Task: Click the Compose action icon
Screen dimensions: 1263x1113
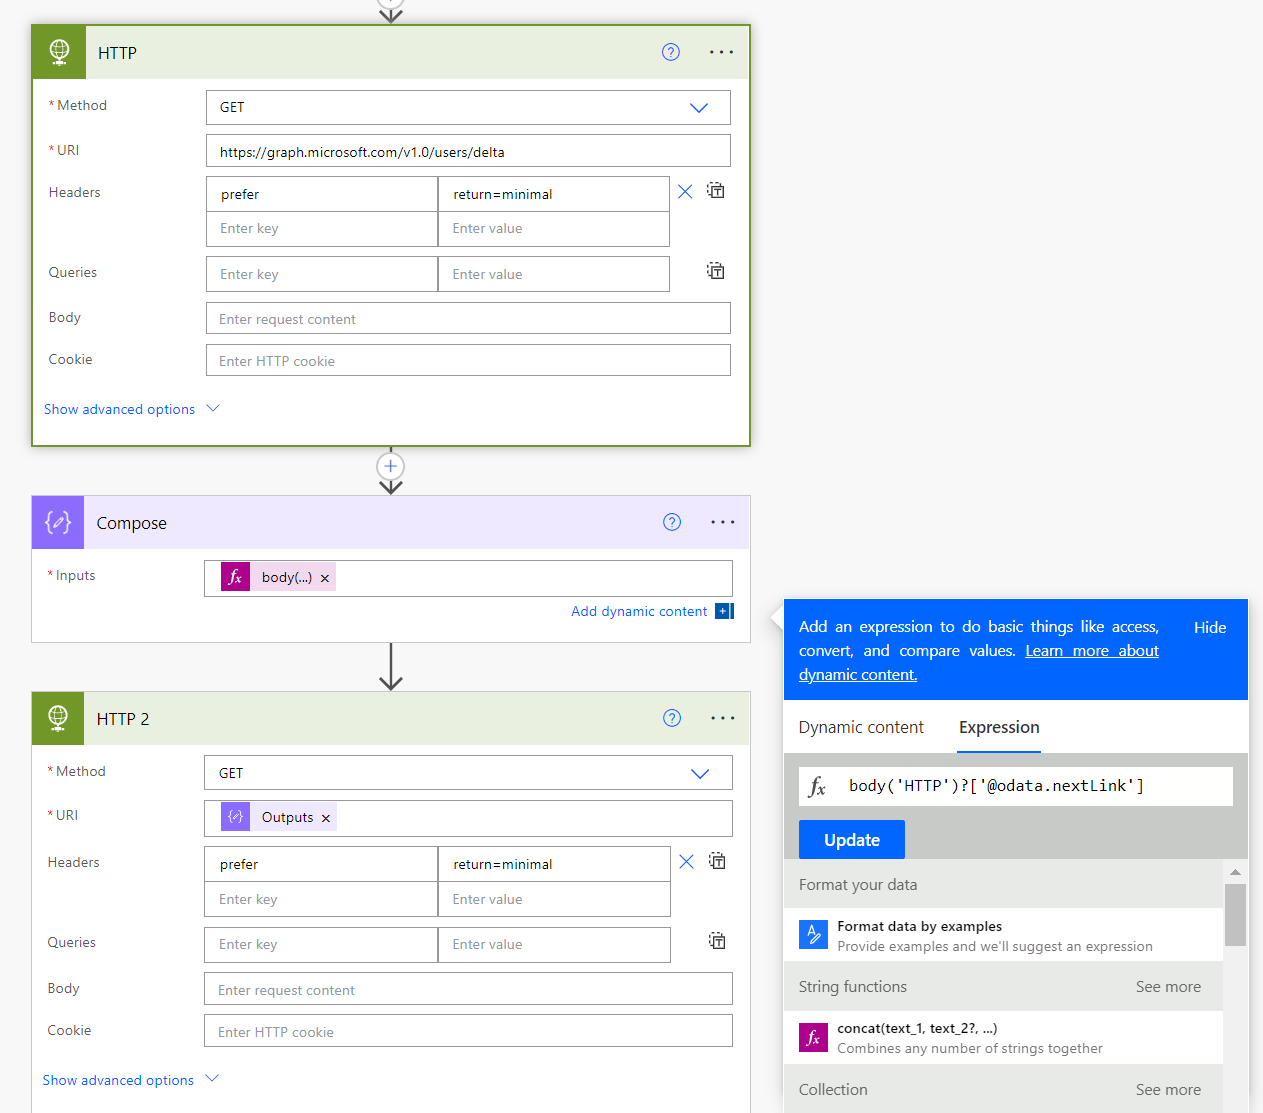Action: click(58, 522)
